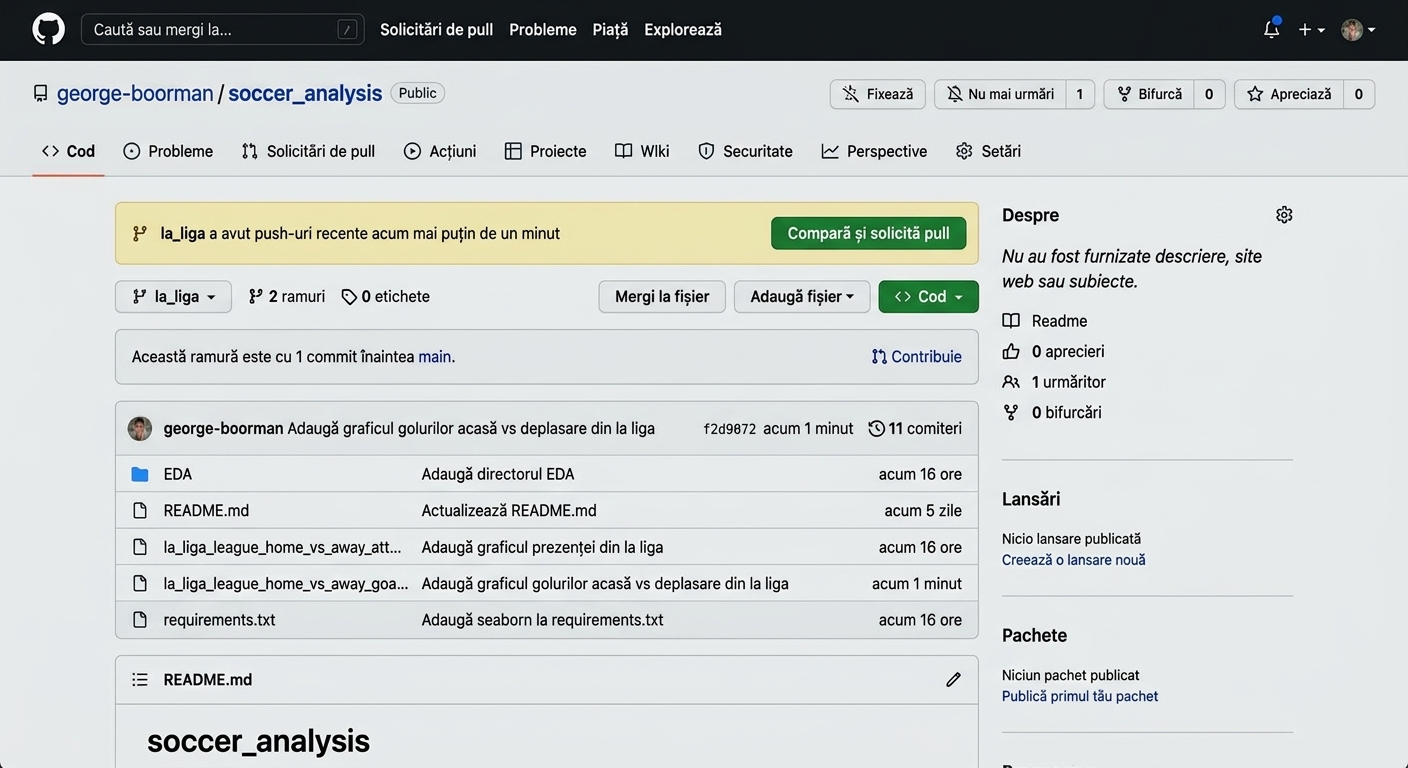Click the search or jump-to field

pyautogui.click(x=222, y=29)
